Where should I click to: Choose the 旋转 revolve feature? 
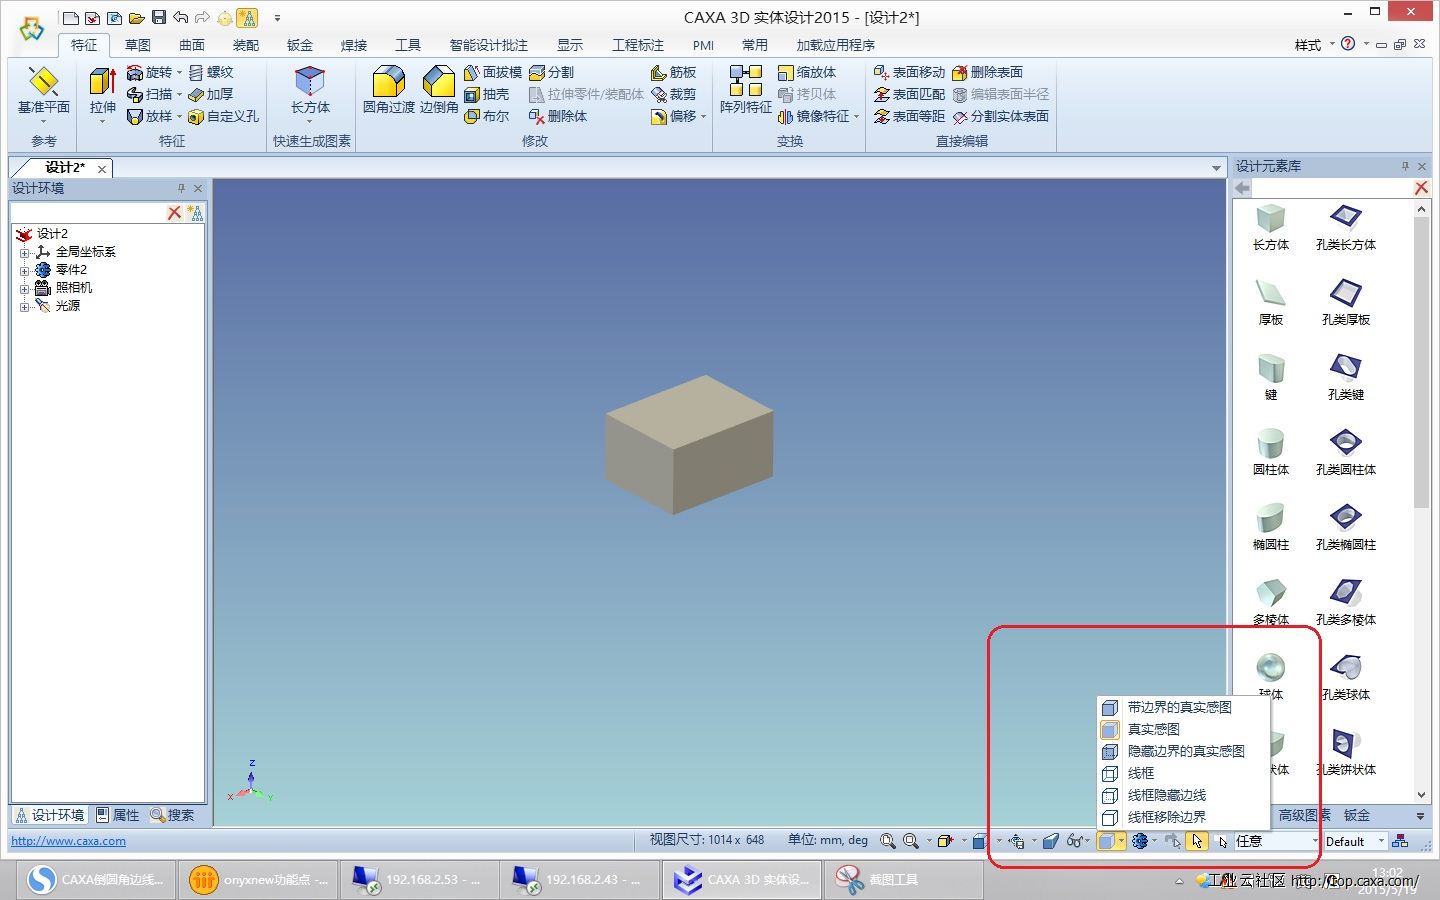(150, 72)
